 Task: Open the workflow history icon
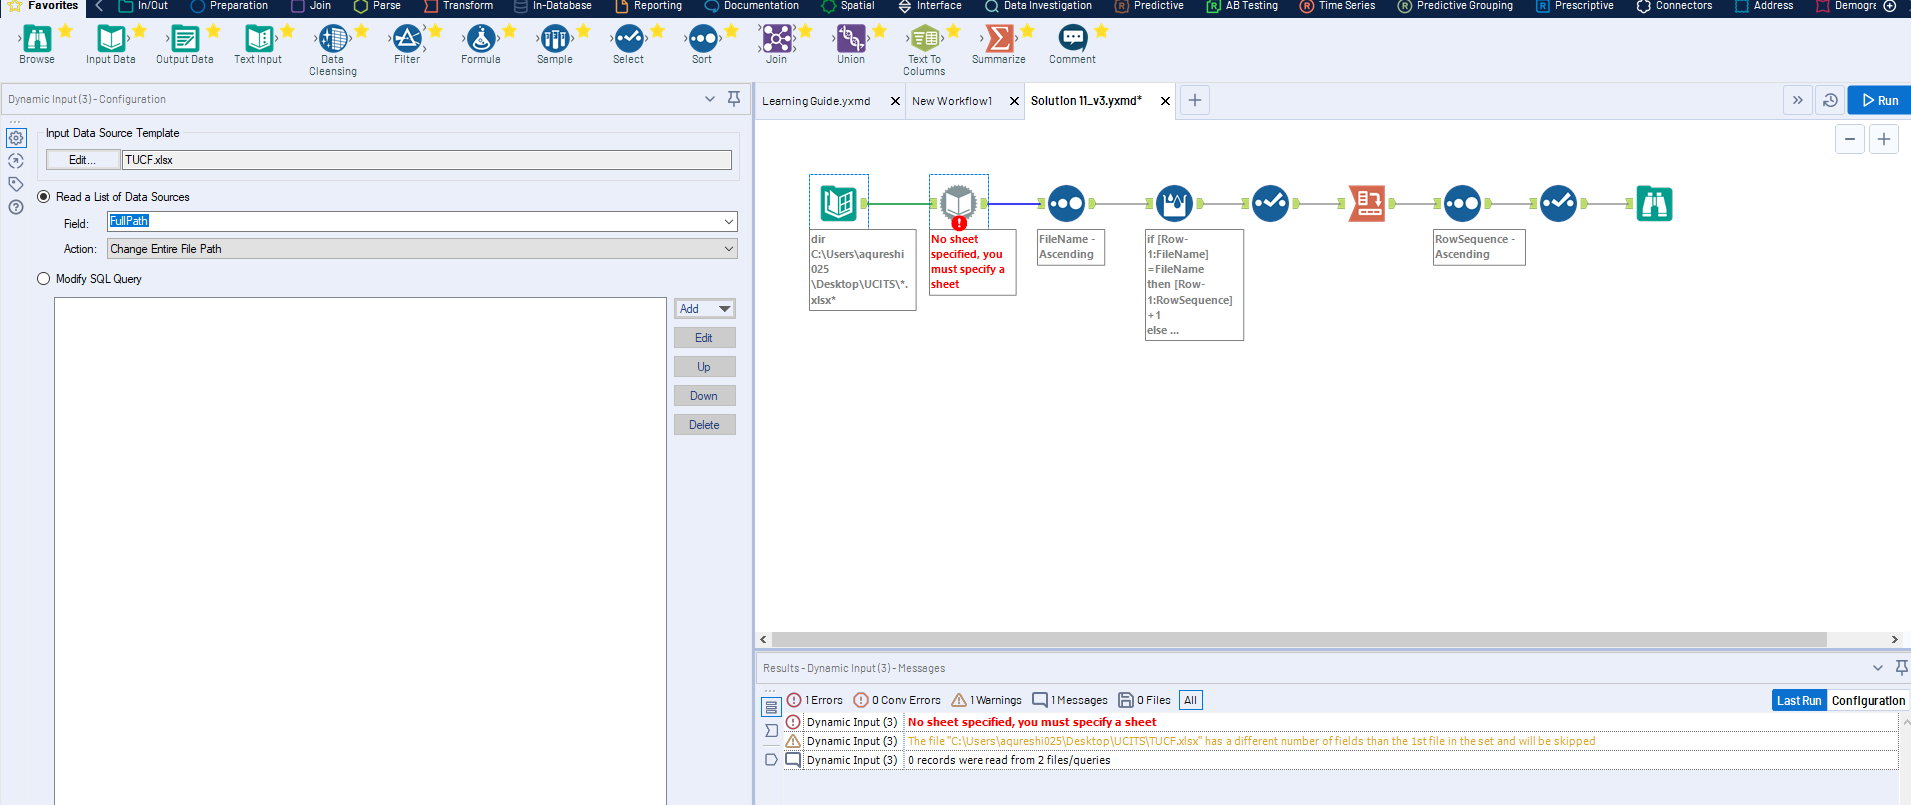click(x=1830, y=100)
